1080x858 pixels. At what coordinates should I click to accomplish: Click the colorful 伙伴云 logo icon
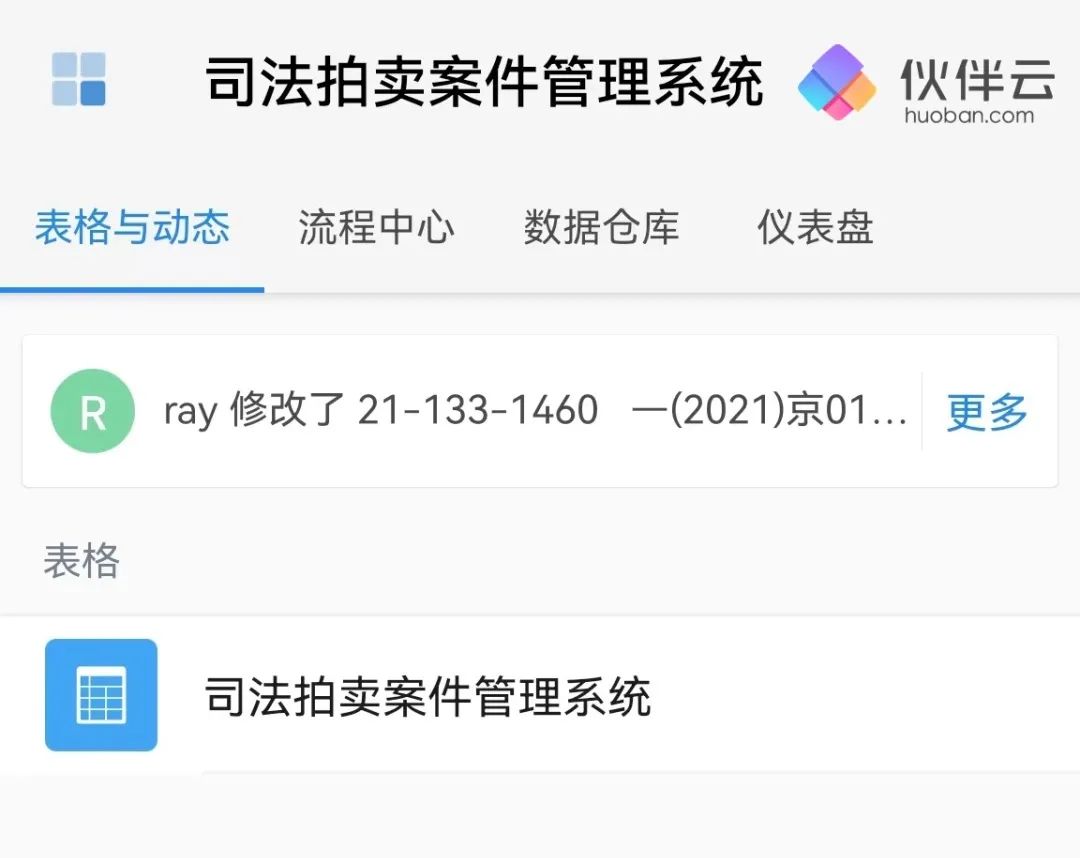tap(837, 82)
